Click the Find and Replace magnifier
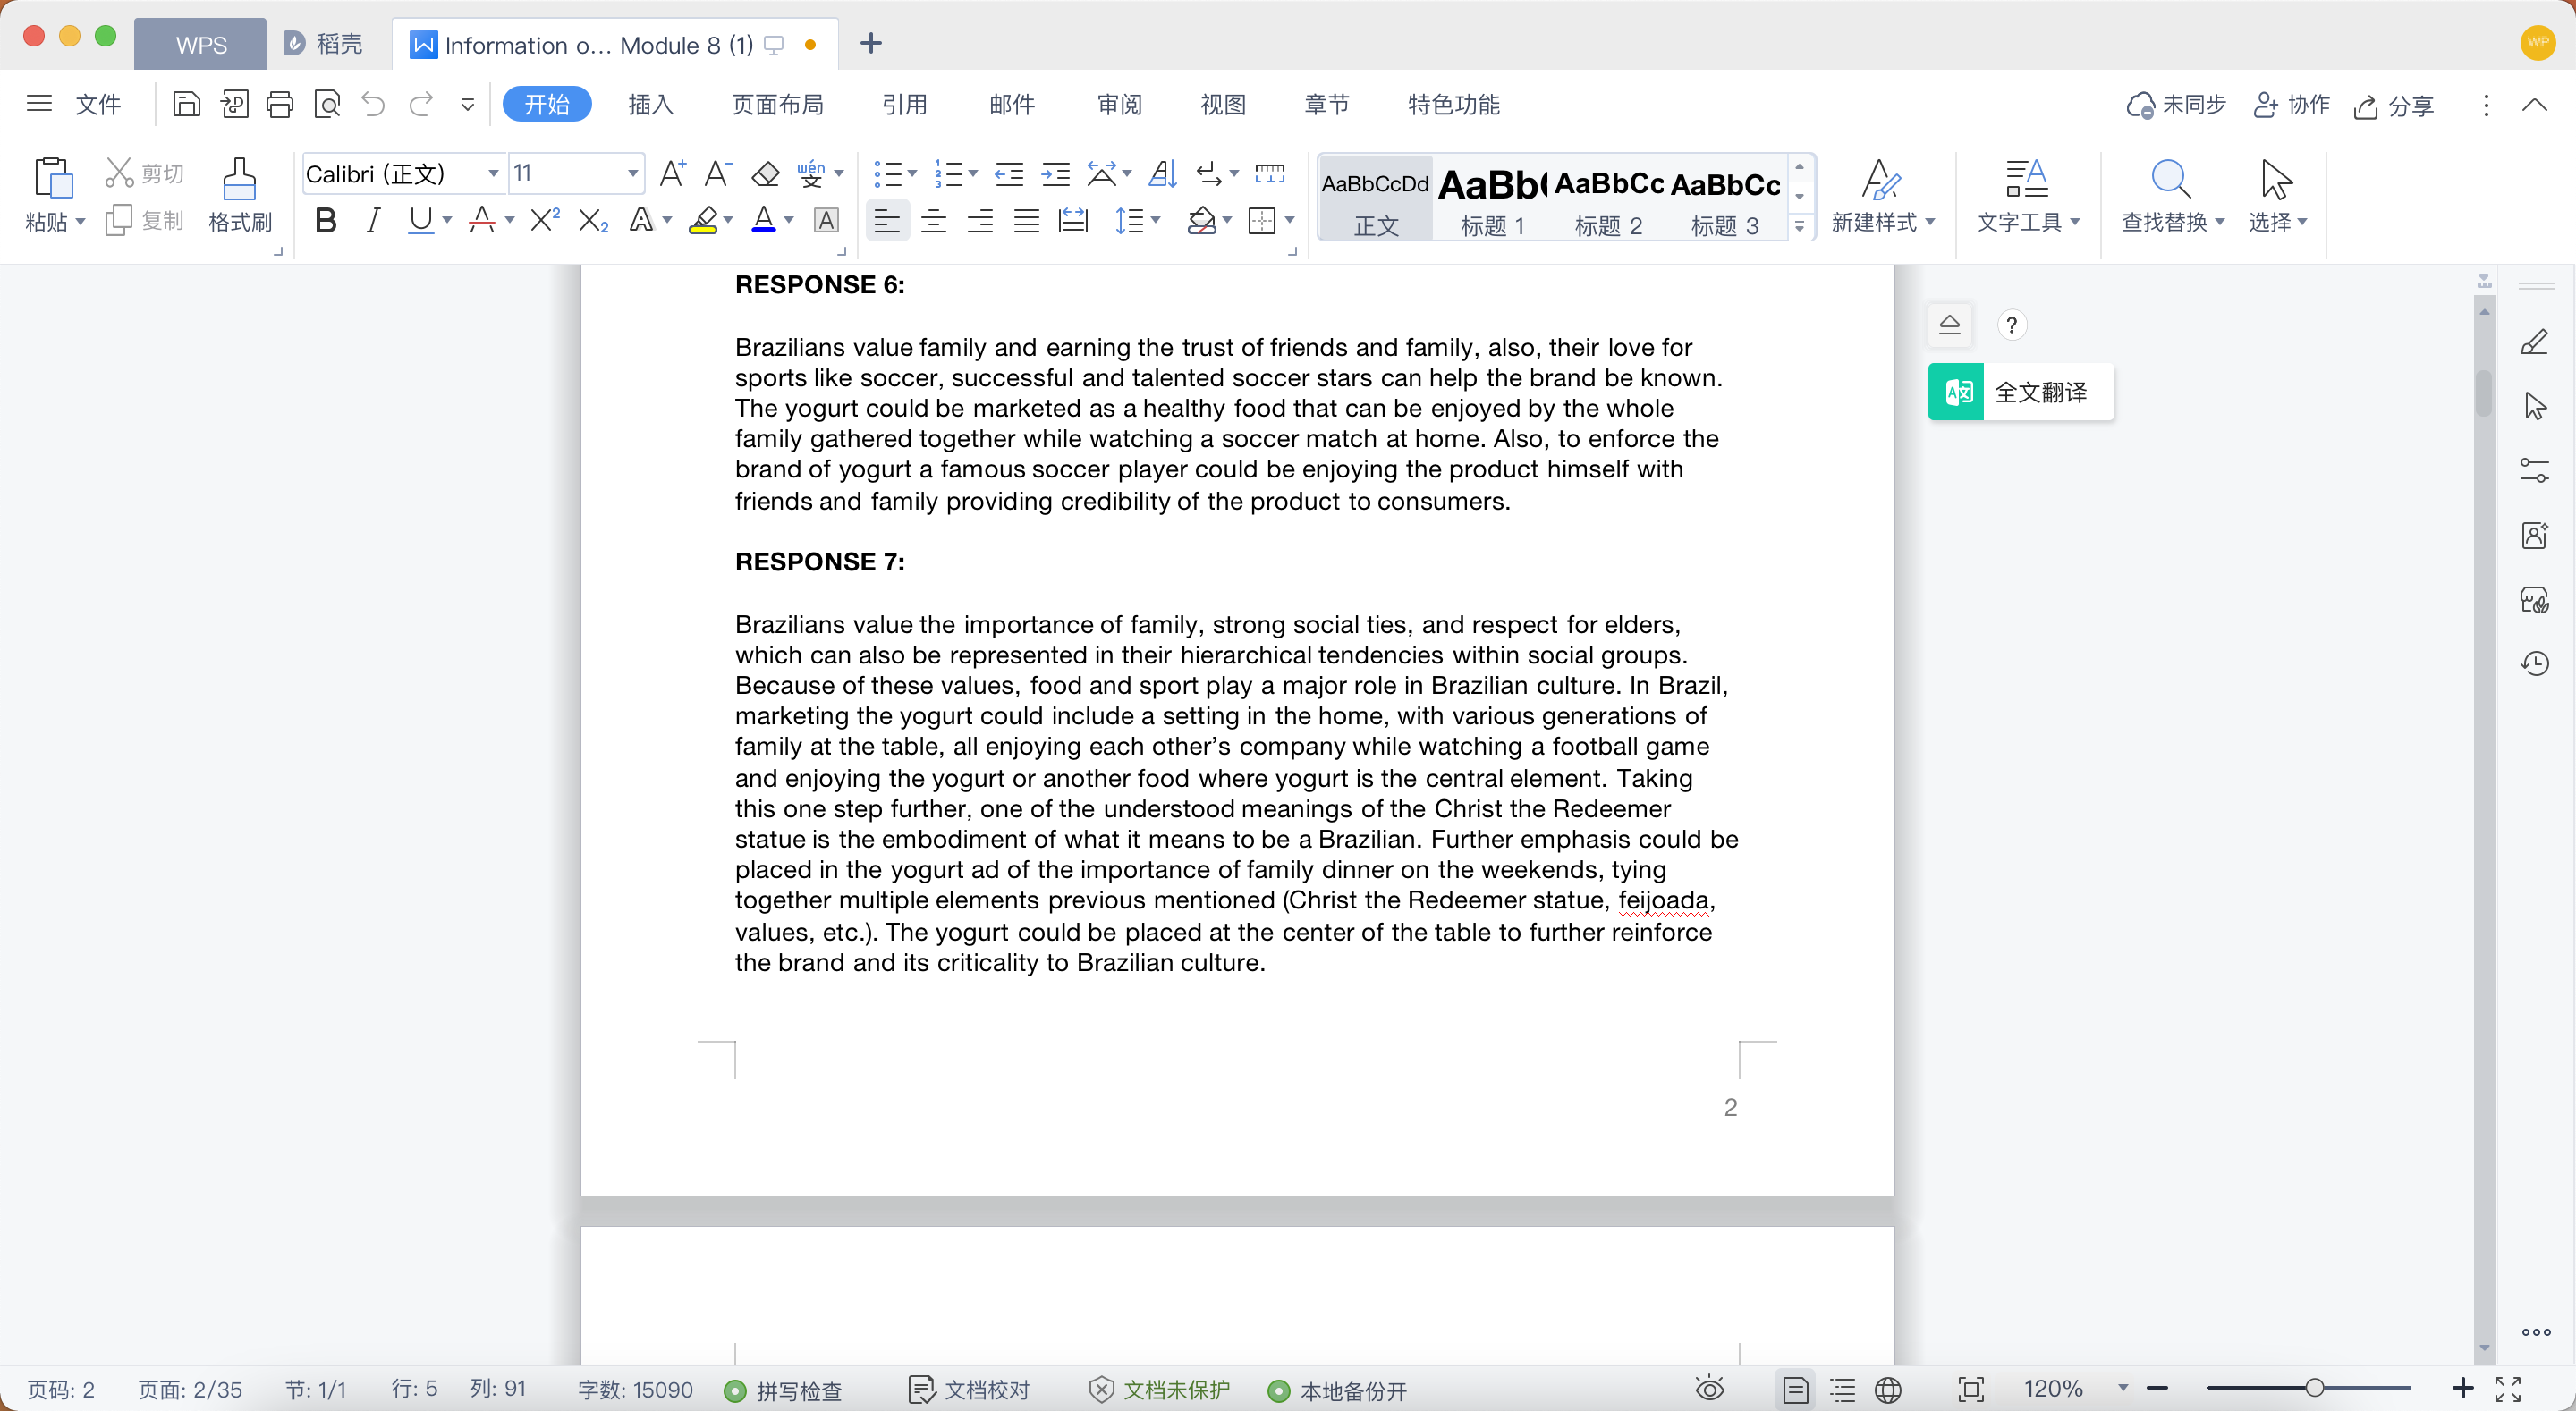 (x=2170, y=179)
